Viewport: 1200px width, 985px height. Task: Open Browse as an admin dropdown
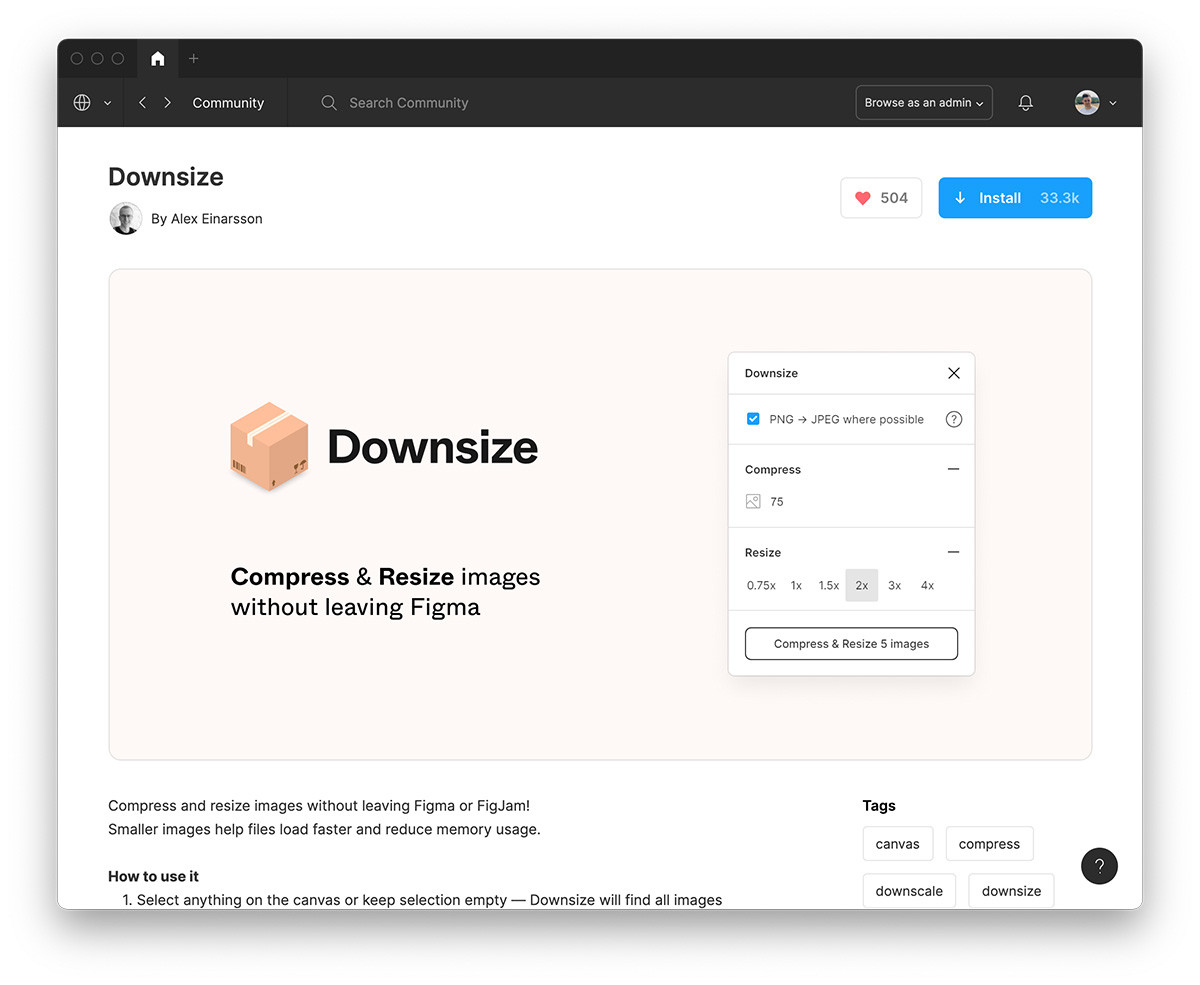pos(923,103)
